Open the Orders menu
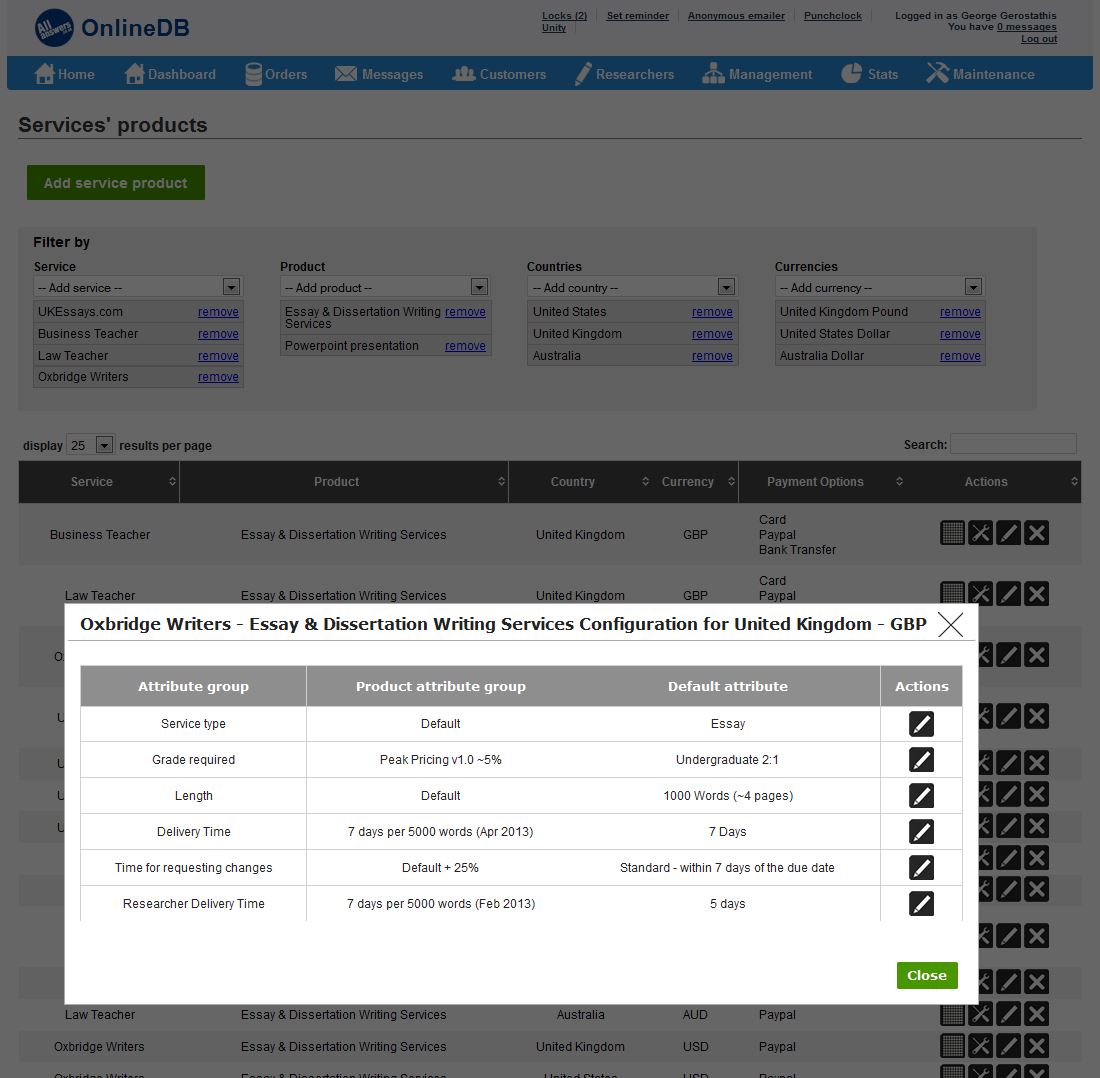This screenshot has width=1100, height=1078. point(276,74)
